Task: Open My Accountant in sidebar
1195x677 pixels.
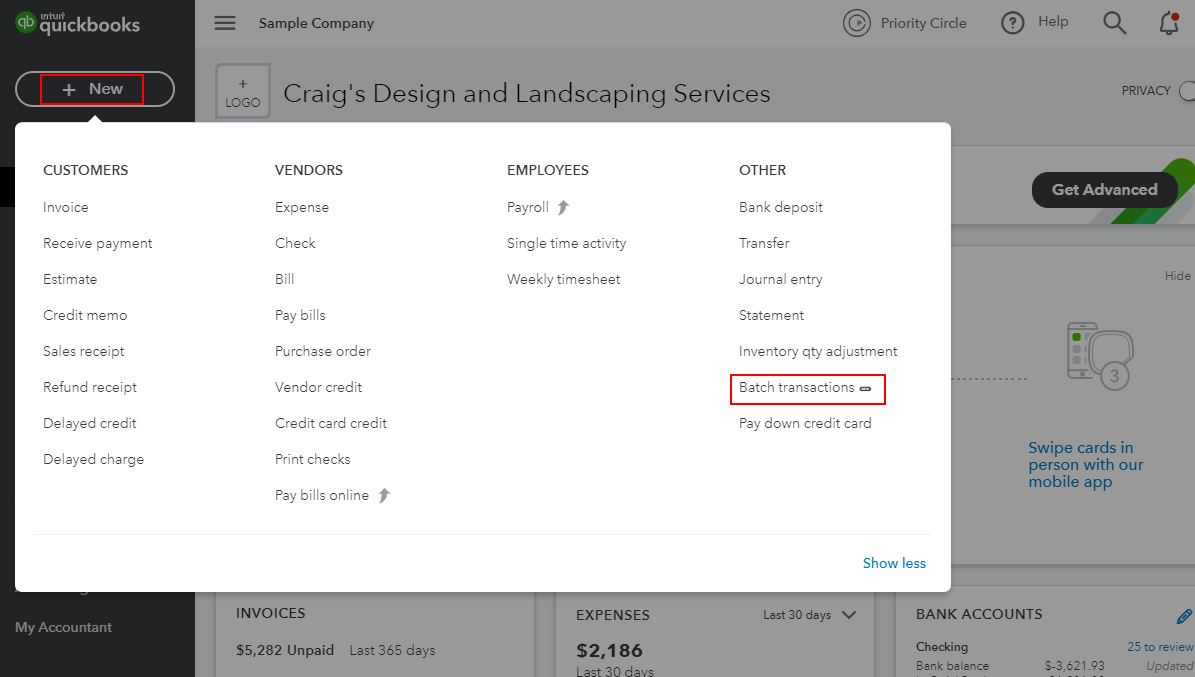Action: click(x=63, y=627)
